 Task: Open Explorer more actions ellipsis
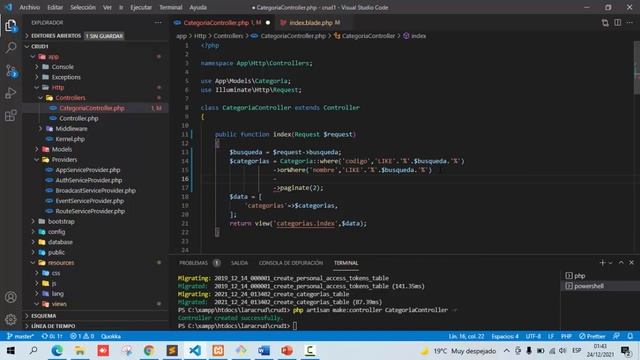coord(158,22)
